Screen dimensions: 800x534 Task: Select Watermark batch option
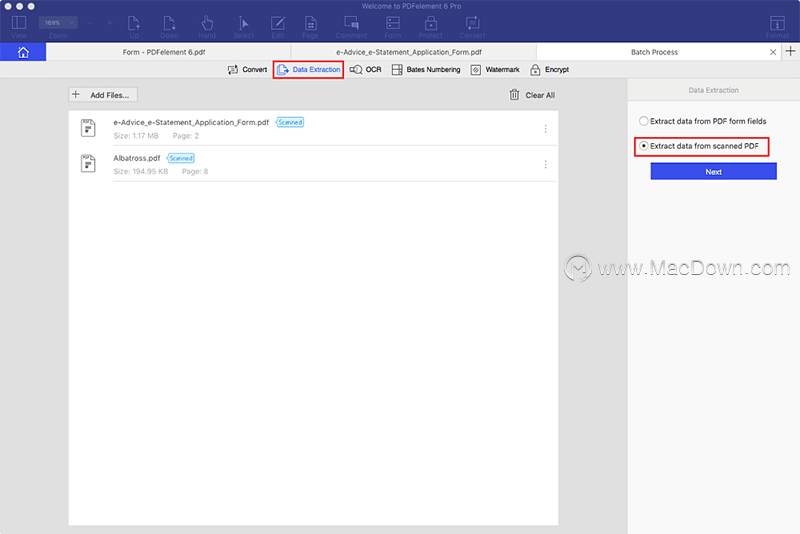[494, 69]
